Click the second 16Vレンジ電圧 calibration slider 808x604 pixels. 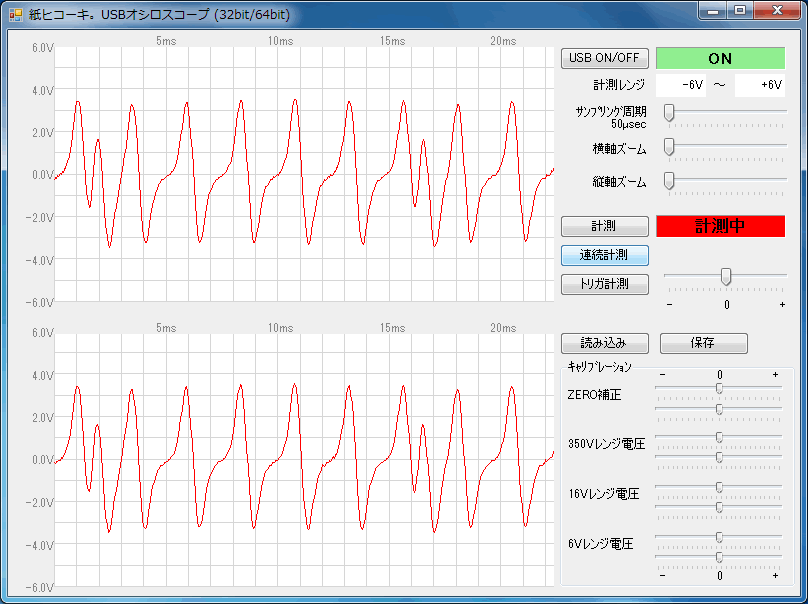coord(719,508)
